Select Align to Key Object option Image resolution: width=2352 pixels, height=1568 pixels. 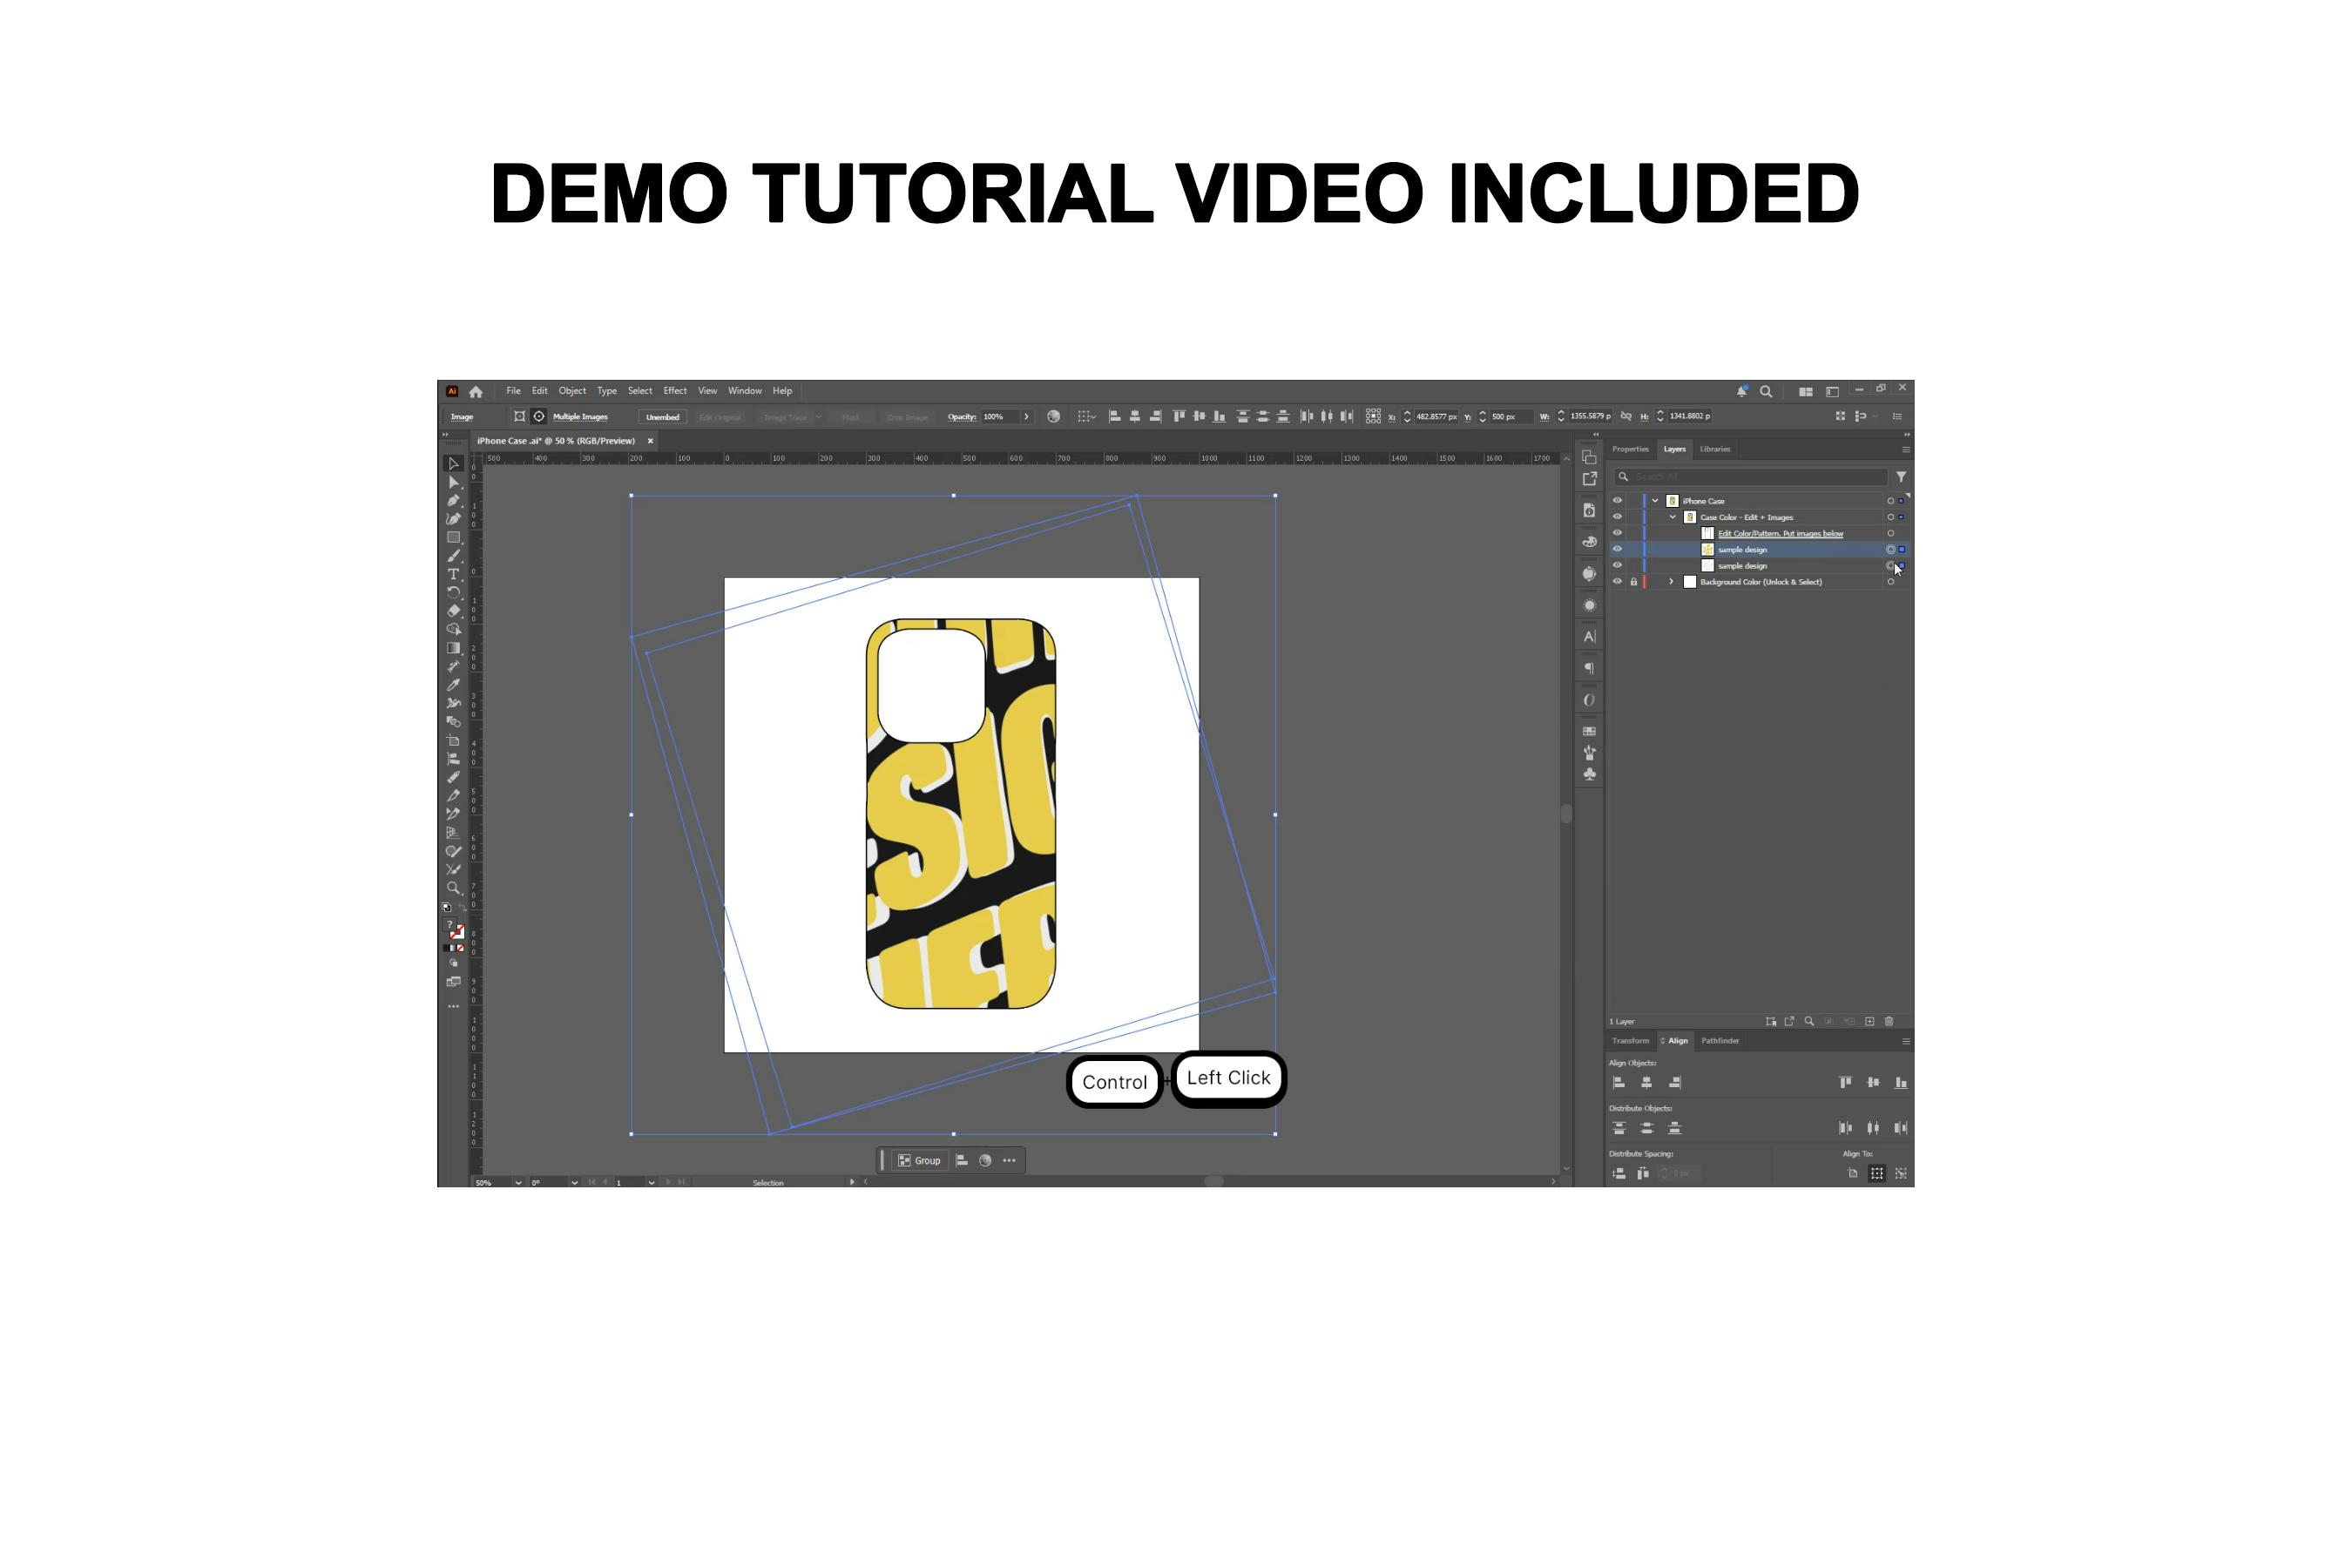point(1901,1173)
